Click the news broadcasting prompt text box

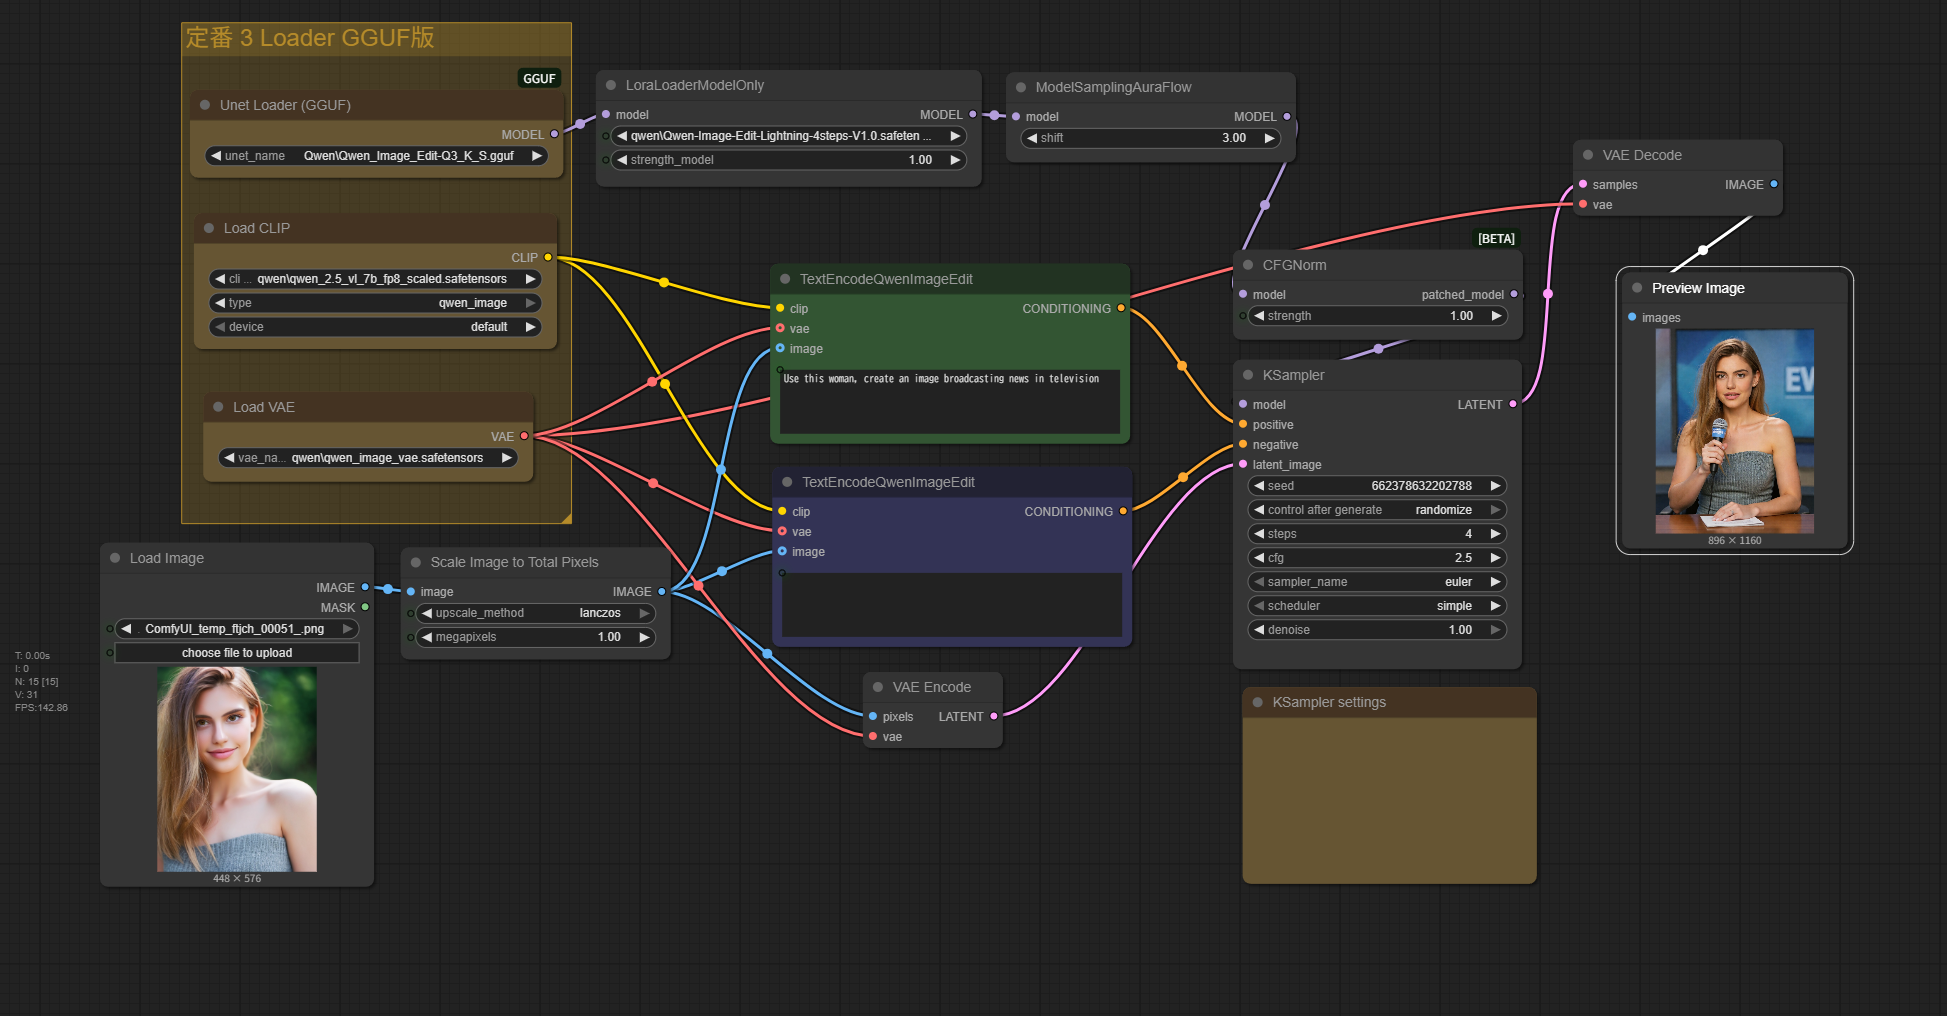click(x=949, y=401)
